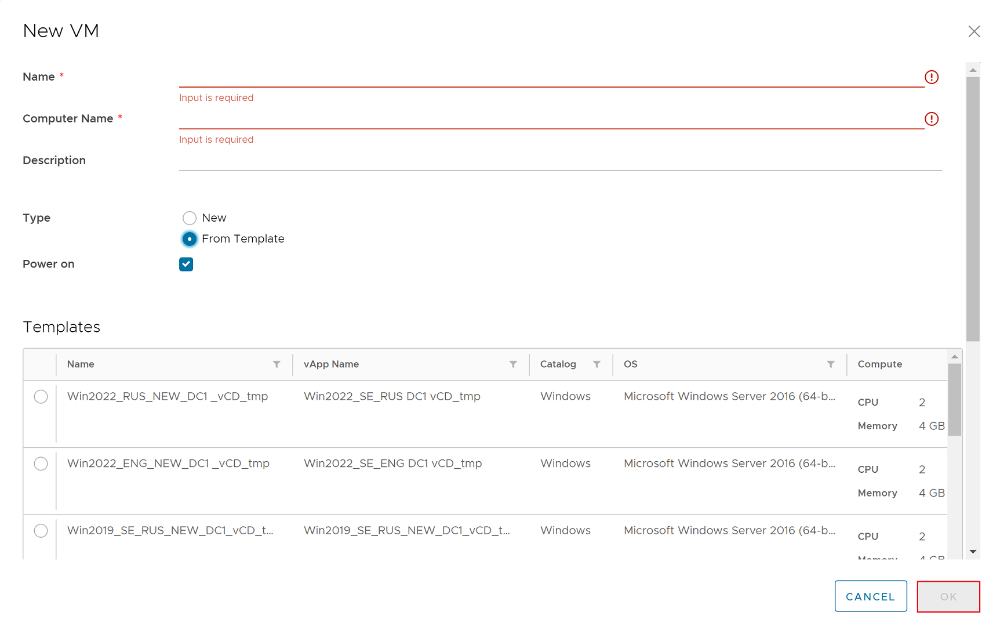
Task: Click the Computer Name error icon
Action: 931,119
